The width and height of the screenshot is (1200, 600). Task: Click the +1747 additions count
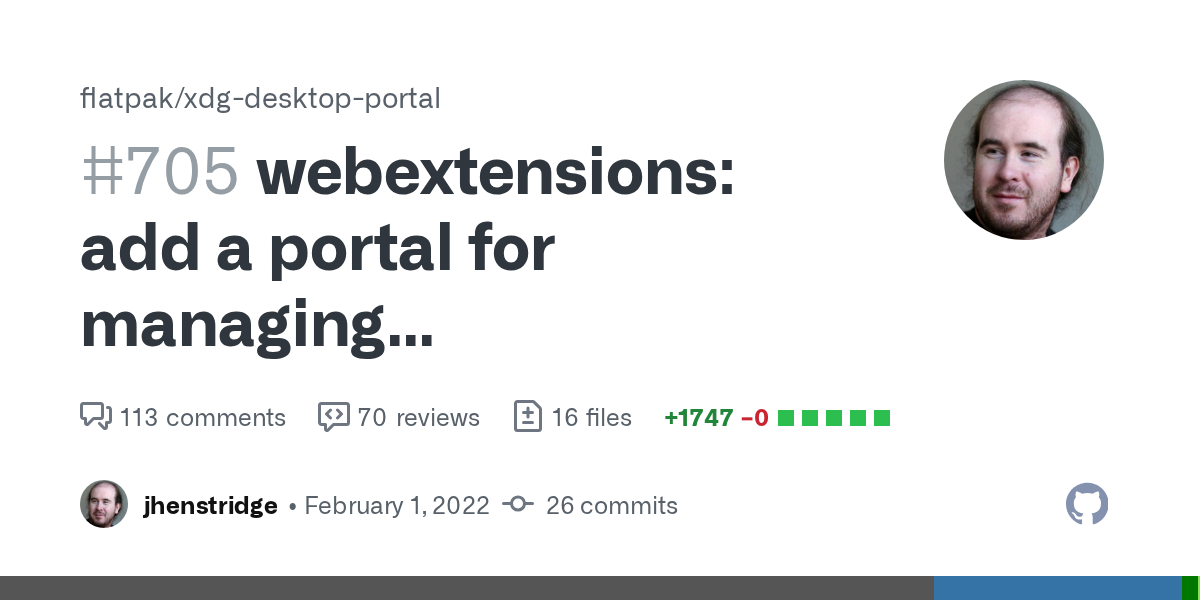pos(698,418)
